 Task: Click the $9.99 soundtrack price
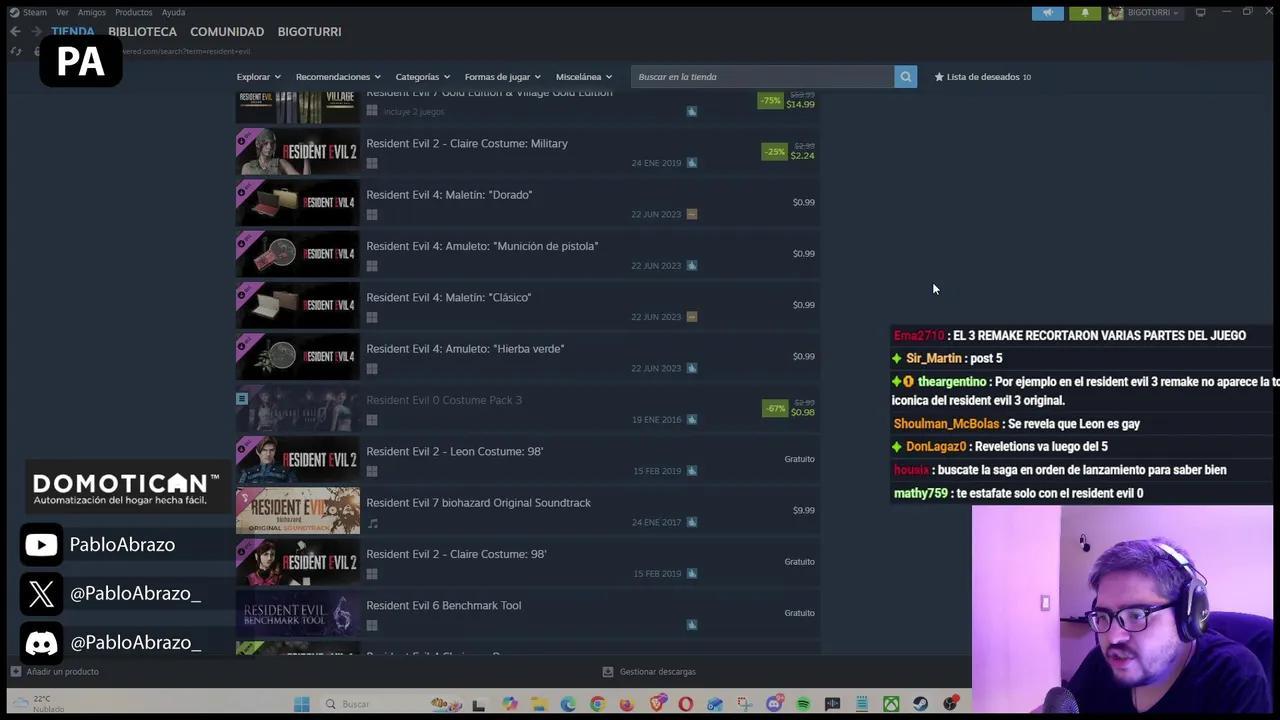[x=803, y=511]
